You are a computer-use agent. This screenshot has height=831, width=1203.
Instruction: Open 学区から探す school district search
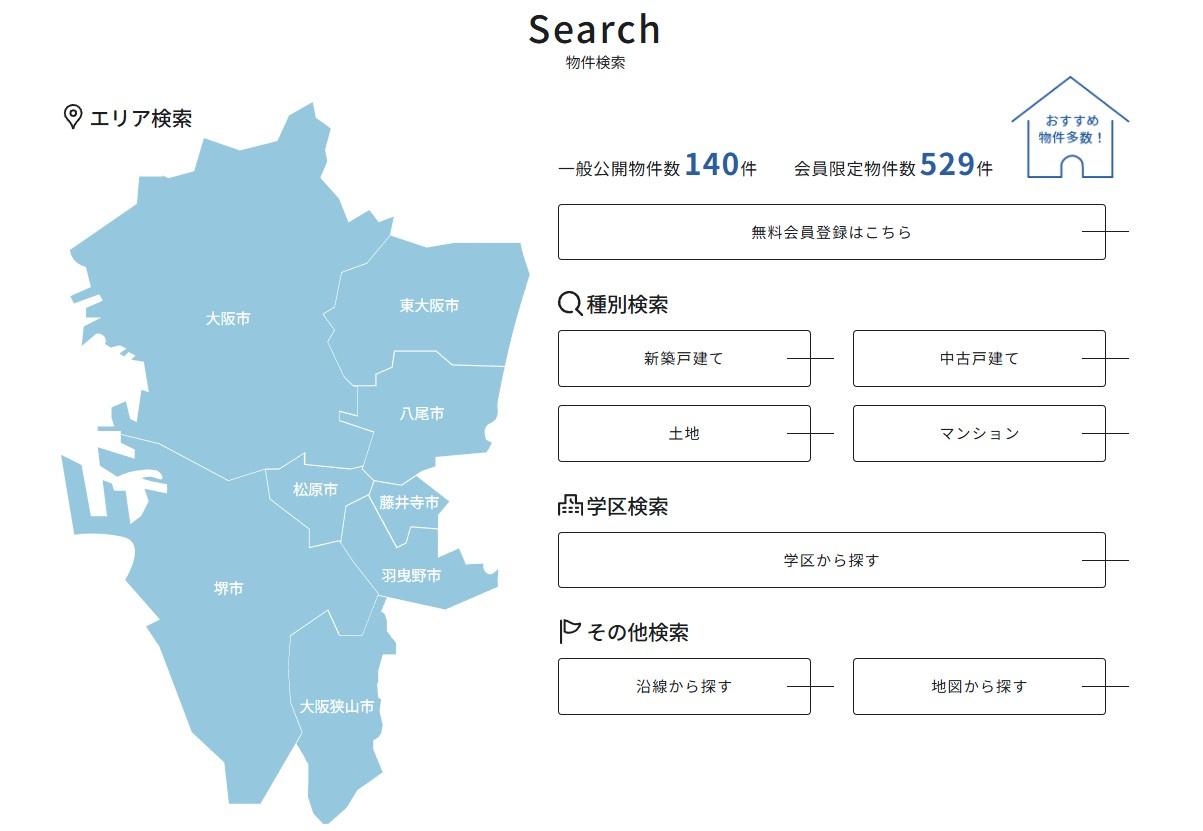831,560
